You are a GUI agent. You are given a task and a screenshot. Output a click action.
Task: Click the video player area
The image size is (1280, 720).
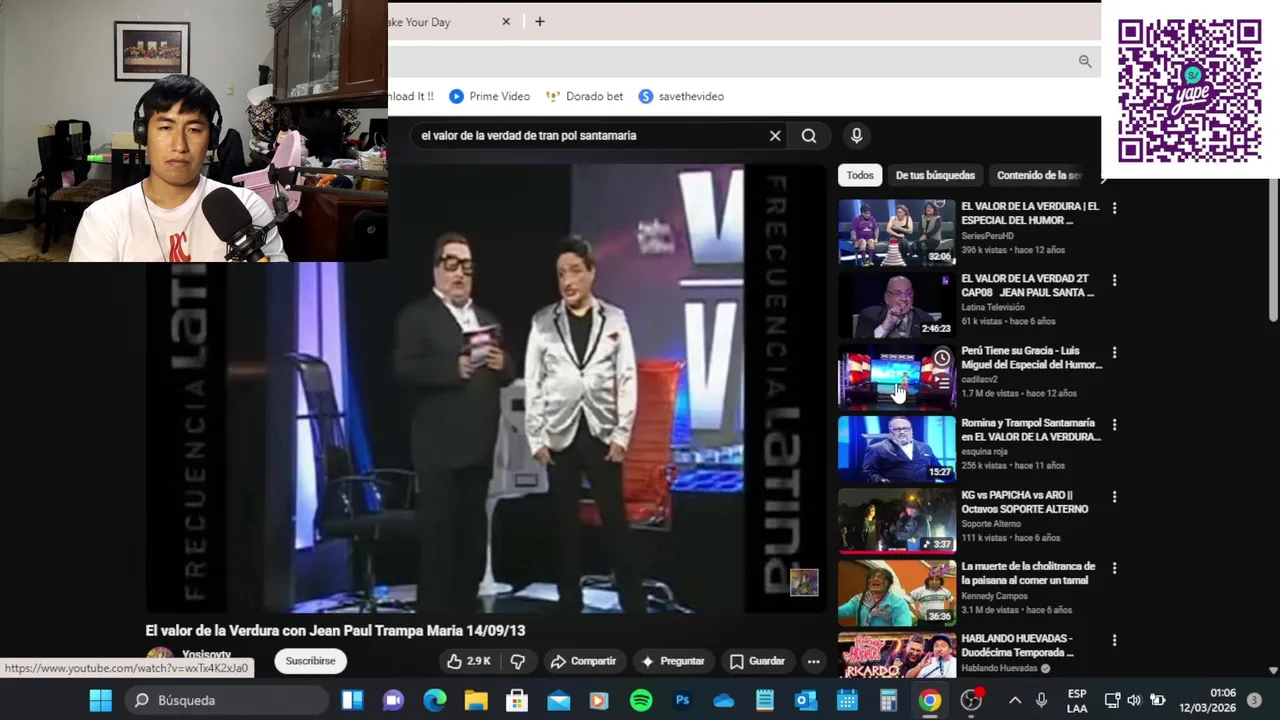coord(486,388)
